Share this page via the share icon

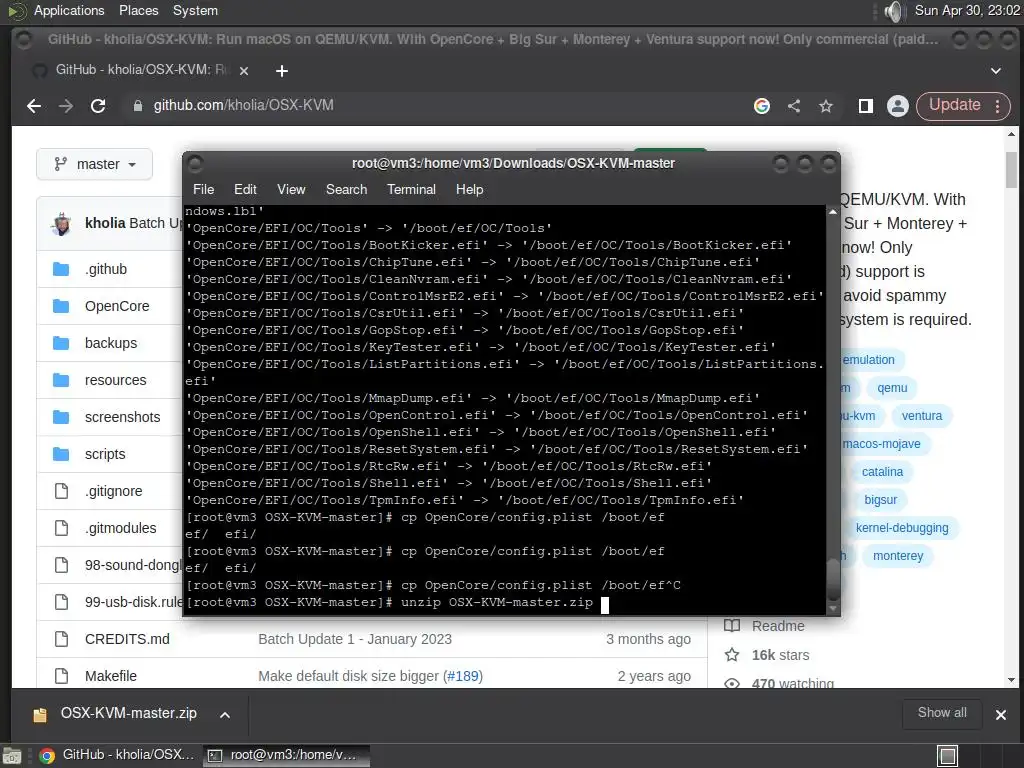794,106
